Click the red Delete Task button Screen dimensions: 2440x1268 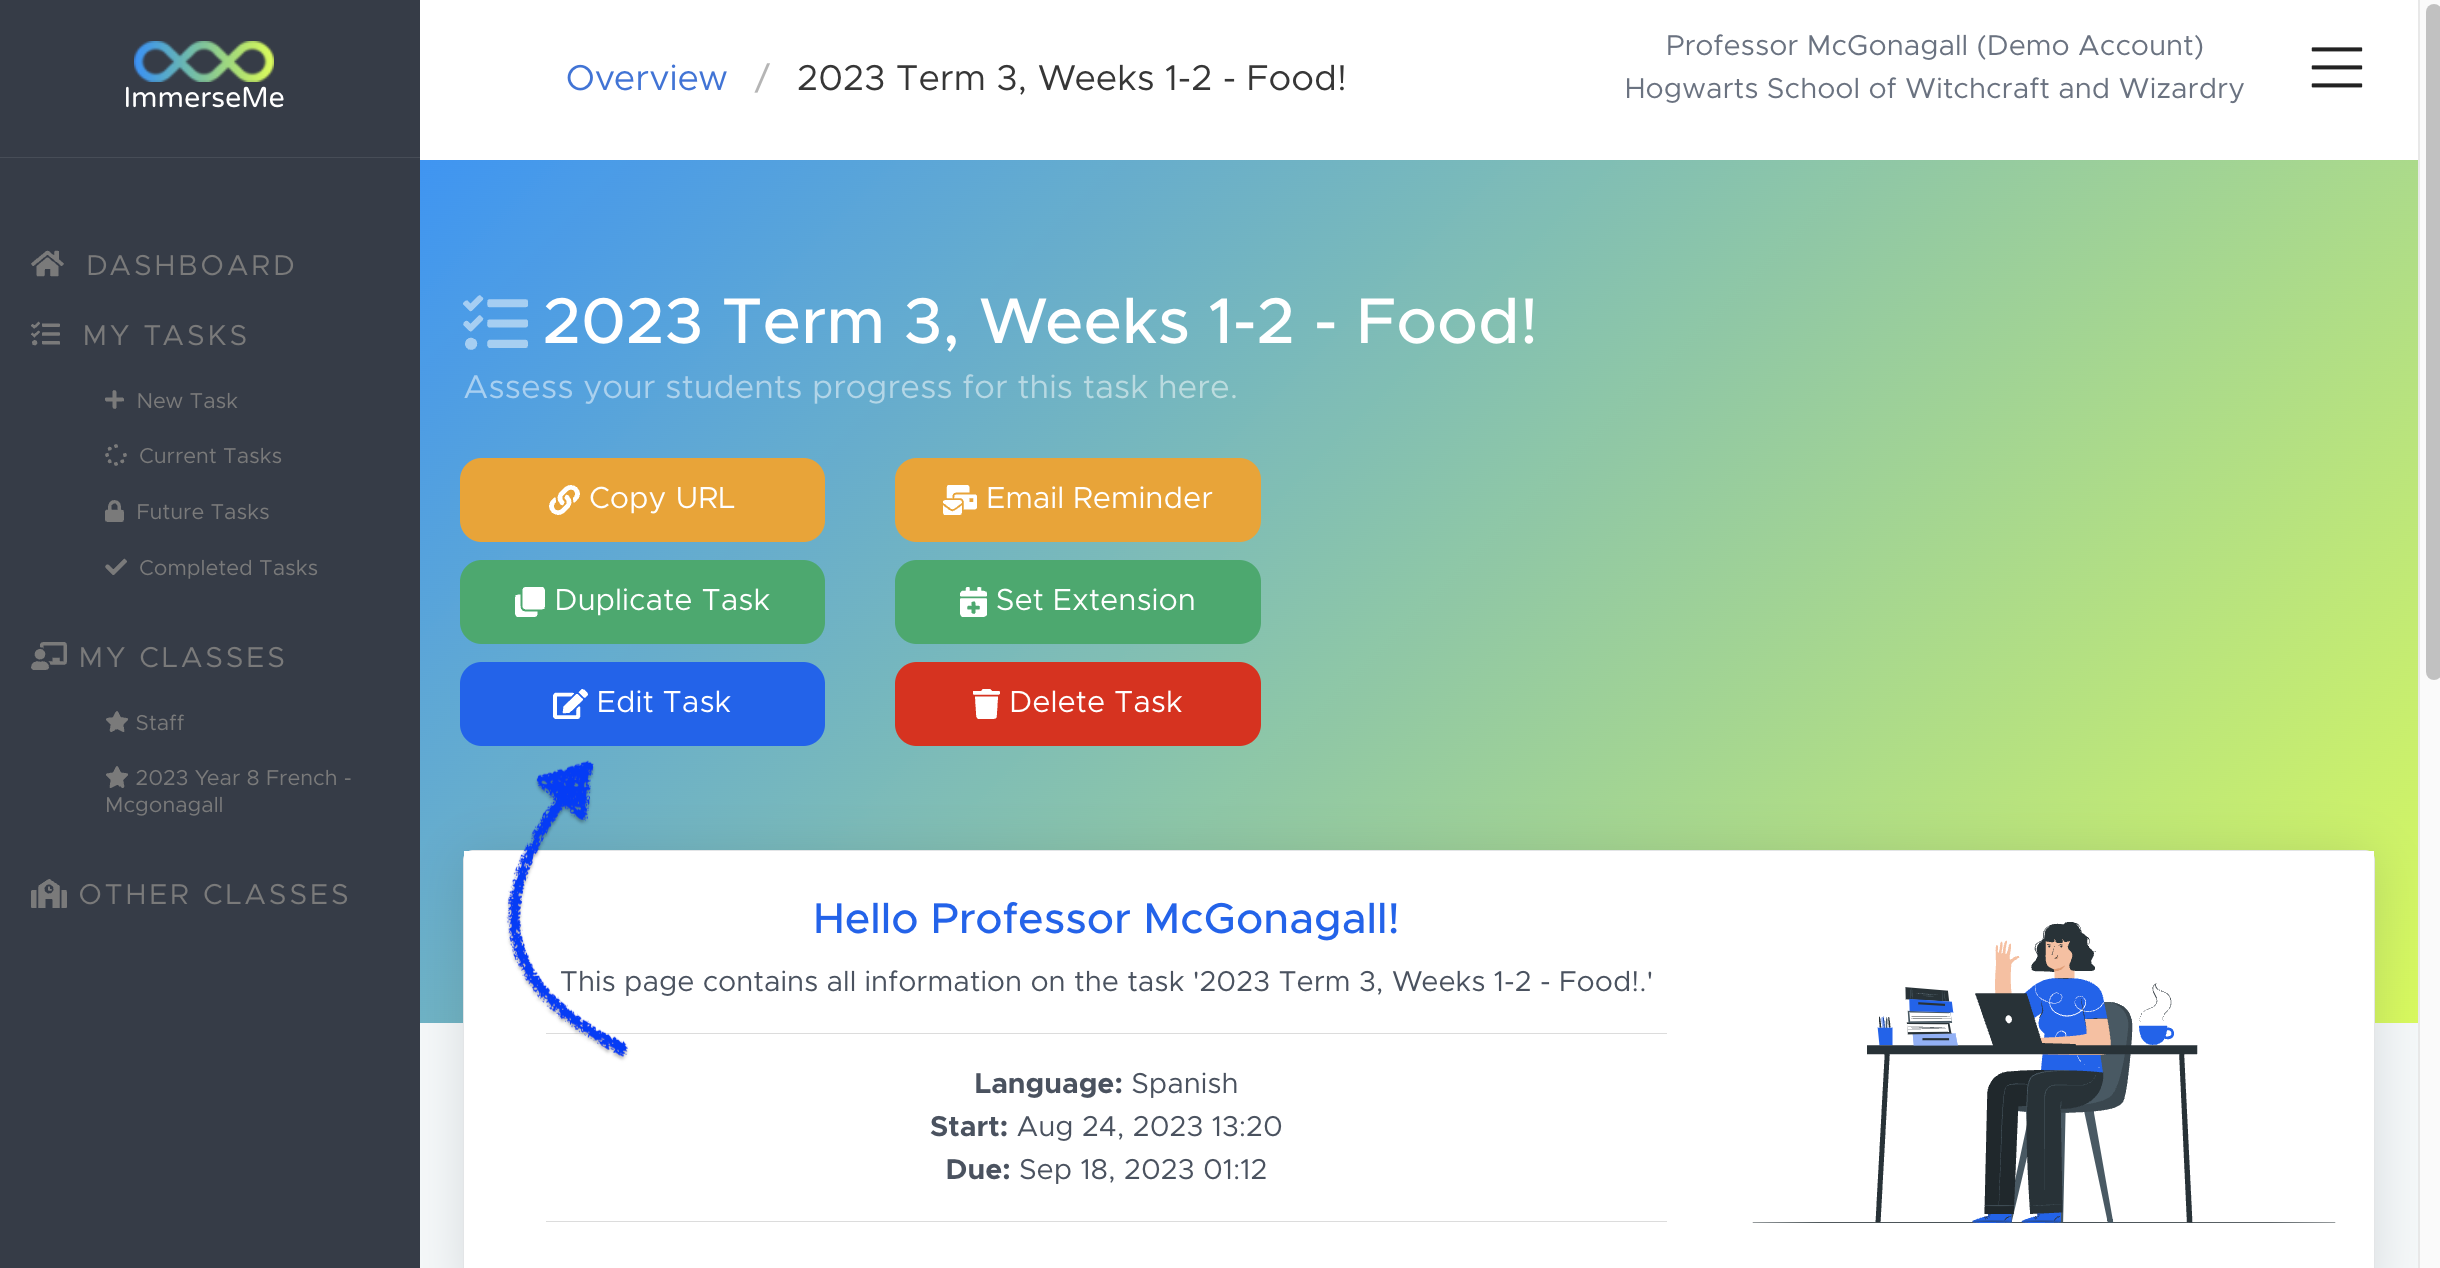[x=1077, y=703]
